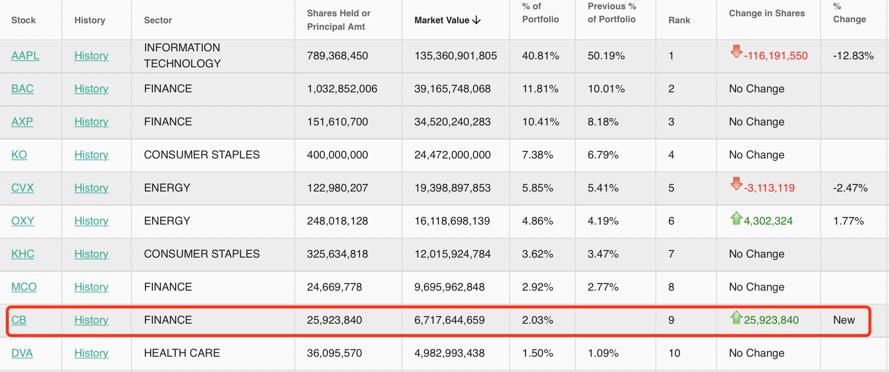Sort by the Stock column header

tap(23, 20)
